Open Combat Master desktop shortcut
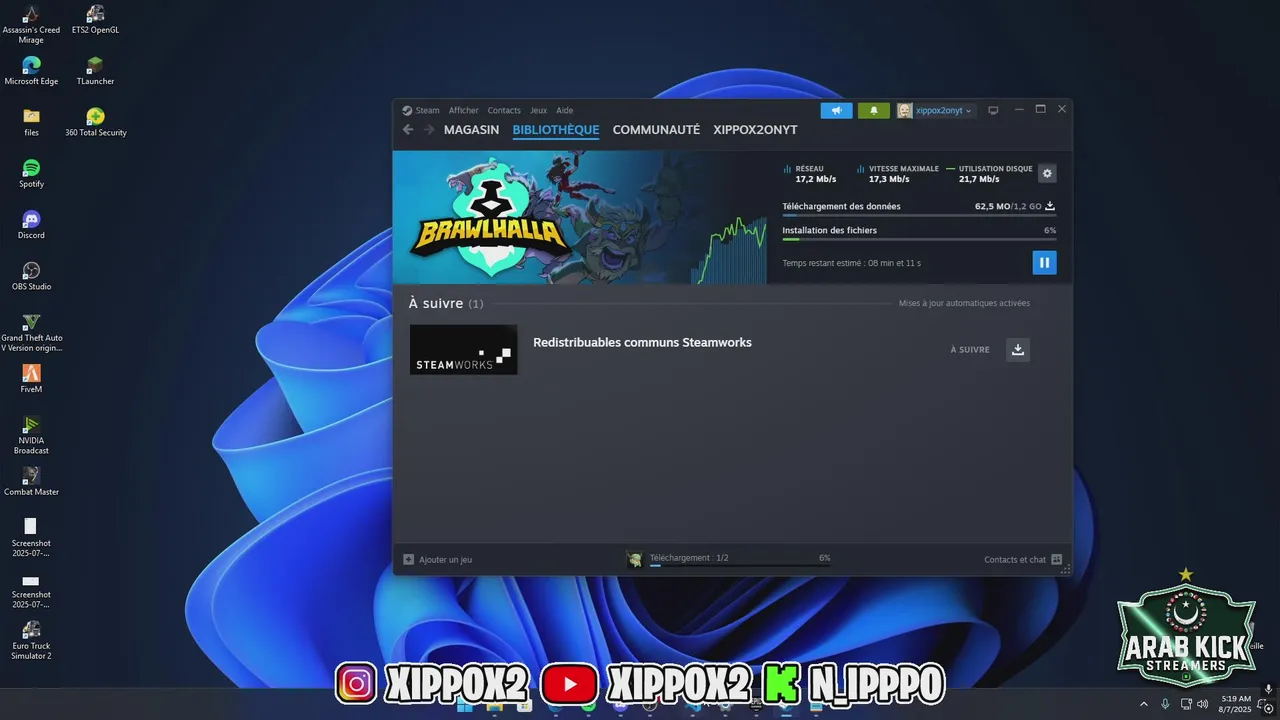Image resolution: width=1280 pixels, height=720 pixels. tap(31, 481)
